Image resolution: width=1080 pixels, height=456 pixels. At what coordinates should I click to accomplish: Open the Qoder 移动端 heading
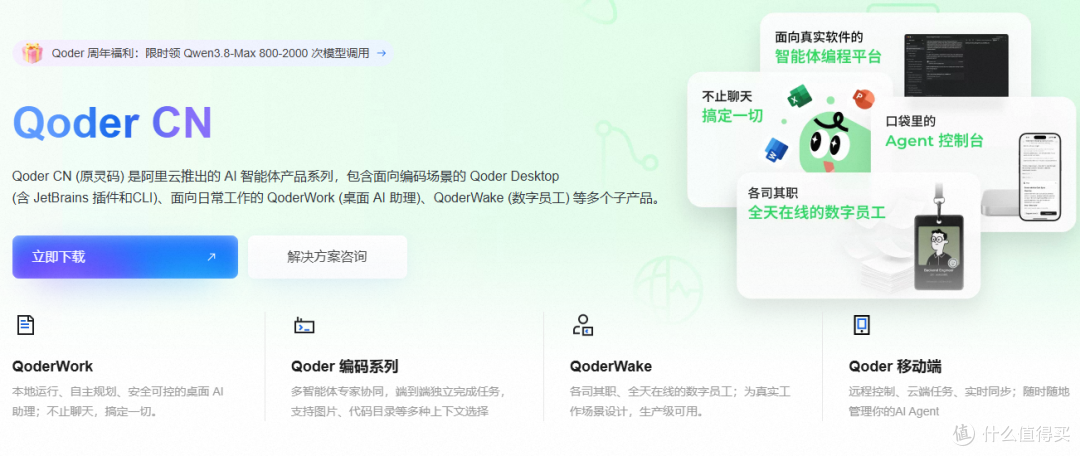point(895,366)
